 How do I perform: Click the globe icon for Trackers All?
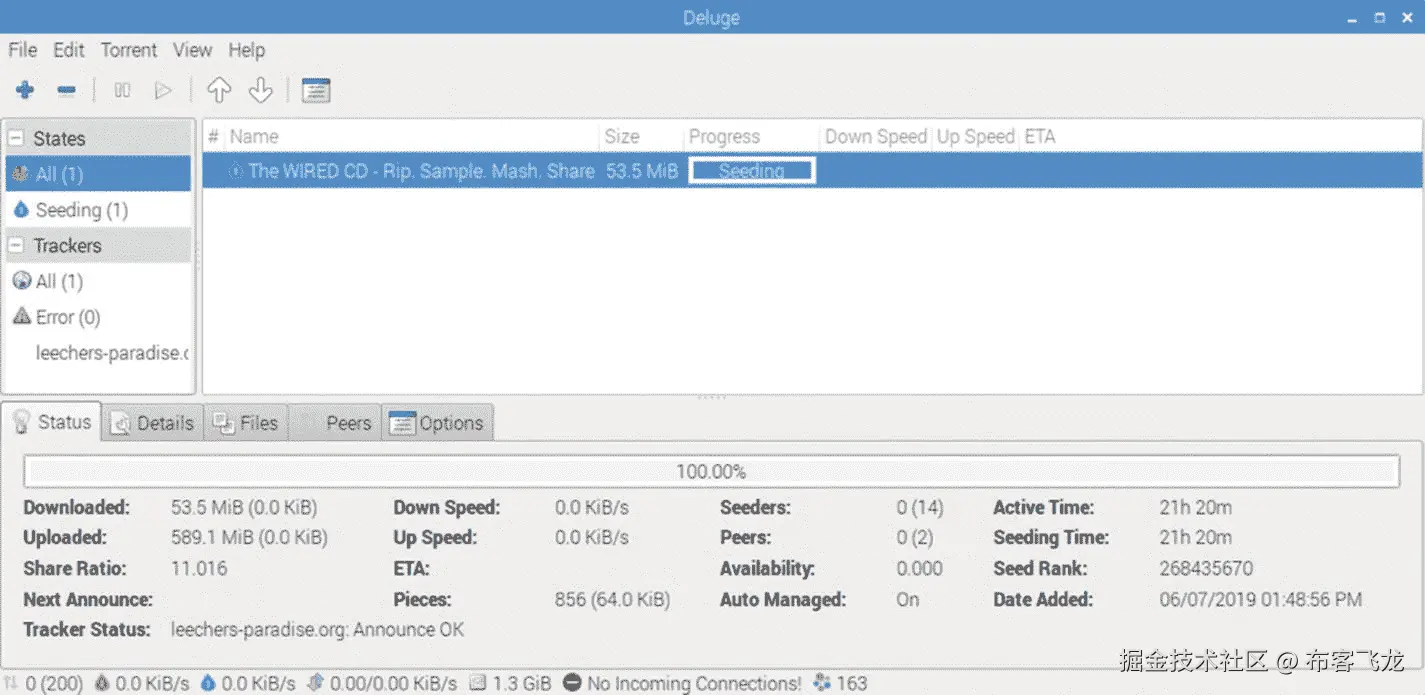[x=21, y=281]
